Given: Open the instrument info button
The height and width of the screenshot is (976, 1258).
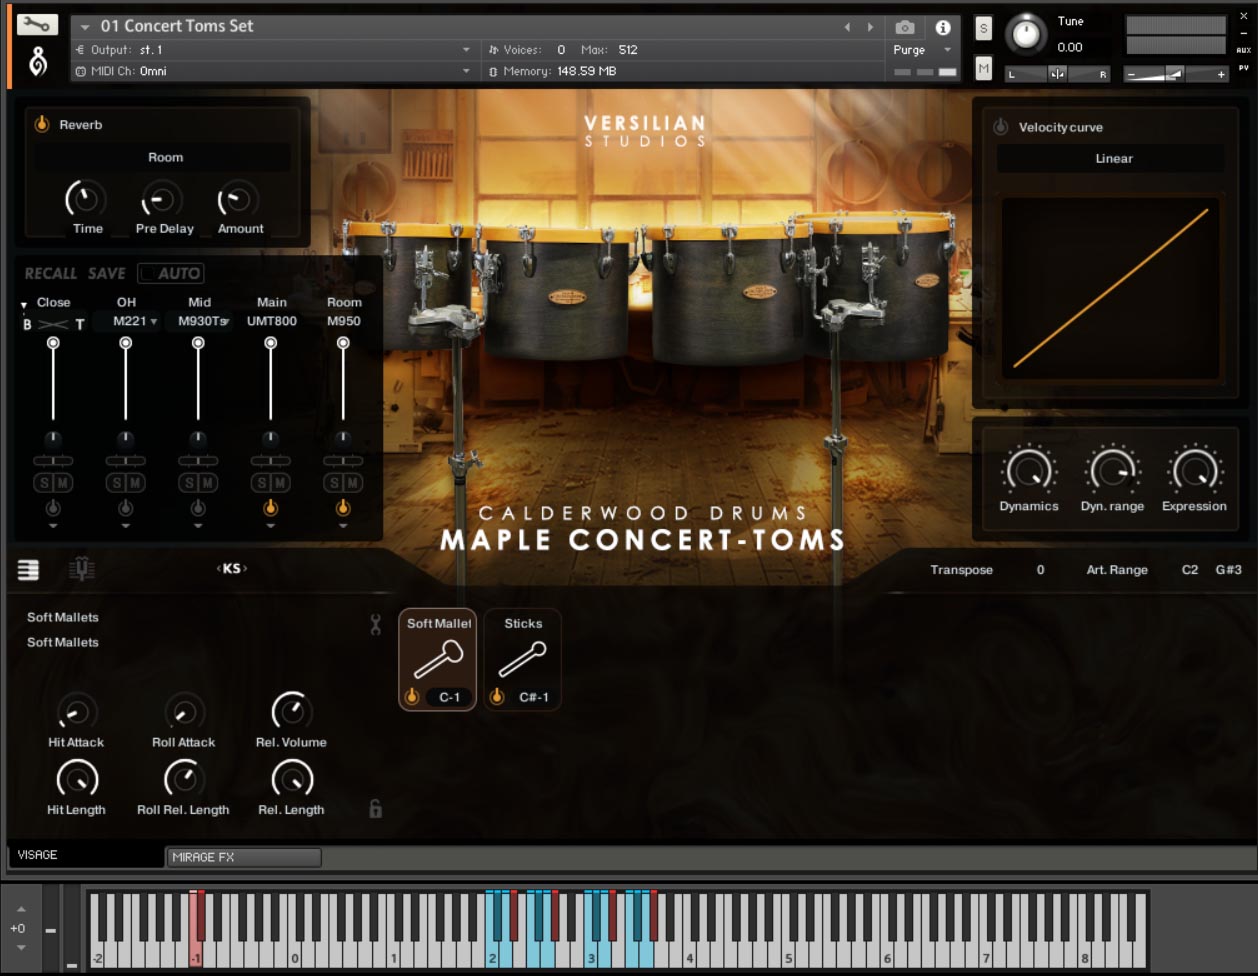Looking at the screenshot, I should [942, 27].
